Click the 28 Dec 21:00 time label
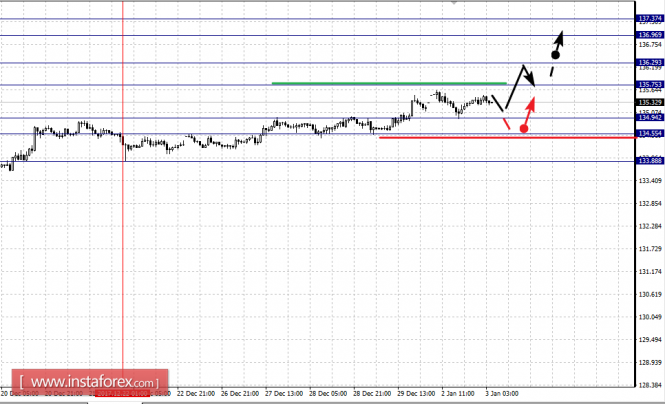The image size is (665, 404). 372,394
